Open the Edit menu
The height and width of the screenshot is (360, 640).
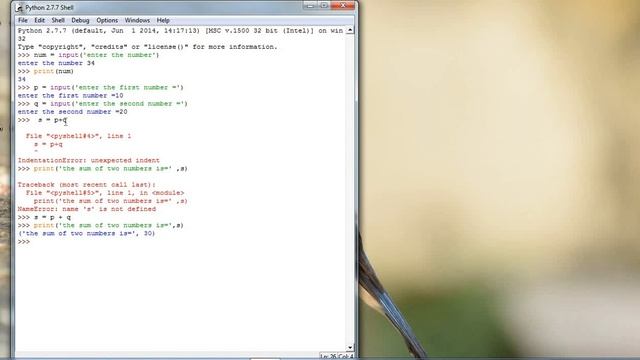[40, 20]
